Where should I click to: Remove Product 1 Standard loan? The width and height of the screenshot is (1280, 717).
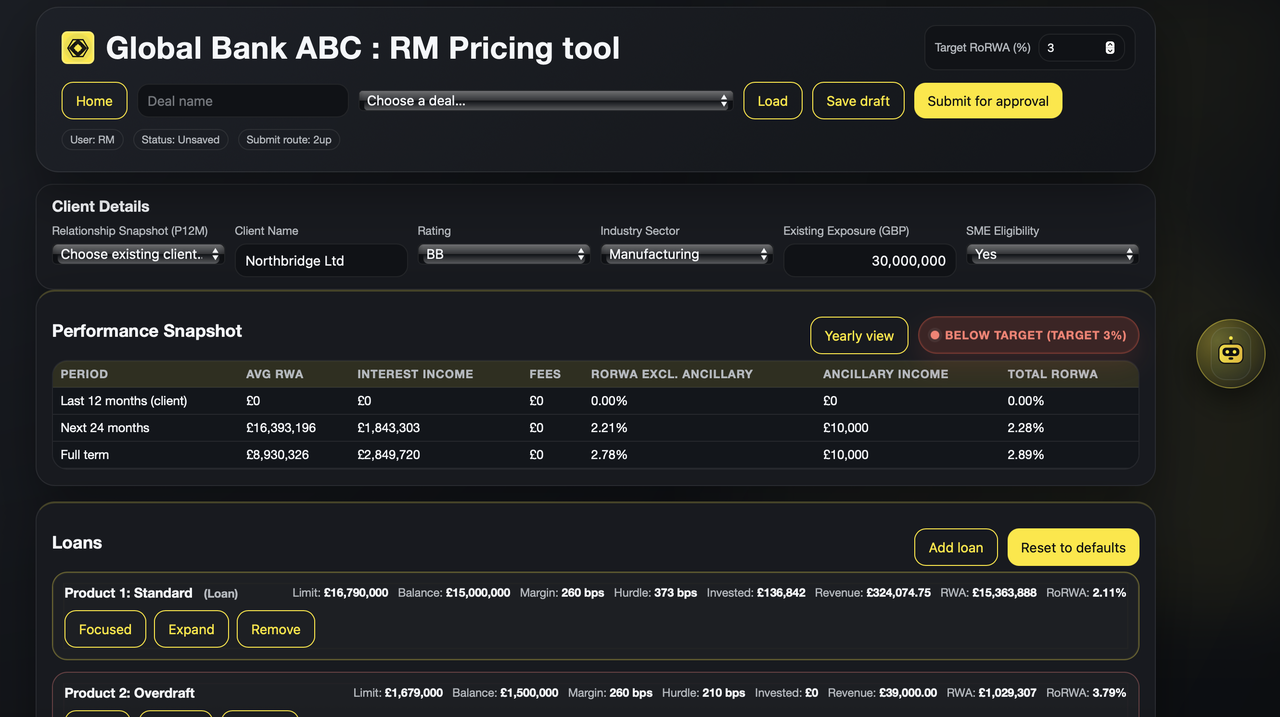click(275, 629)
